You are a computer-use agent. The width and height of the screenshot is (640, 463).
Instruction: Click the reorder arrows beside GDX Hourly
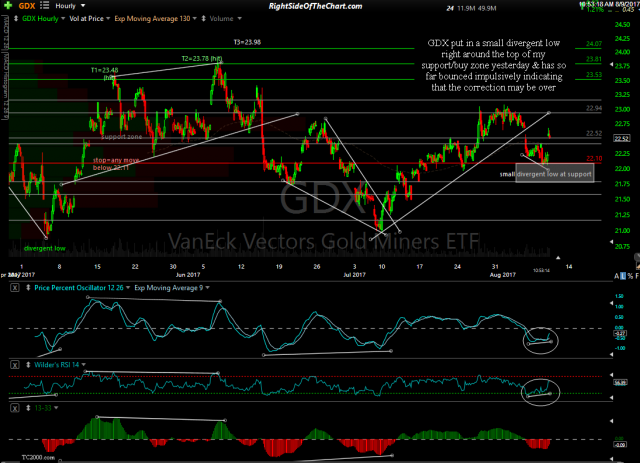point(16,18)
